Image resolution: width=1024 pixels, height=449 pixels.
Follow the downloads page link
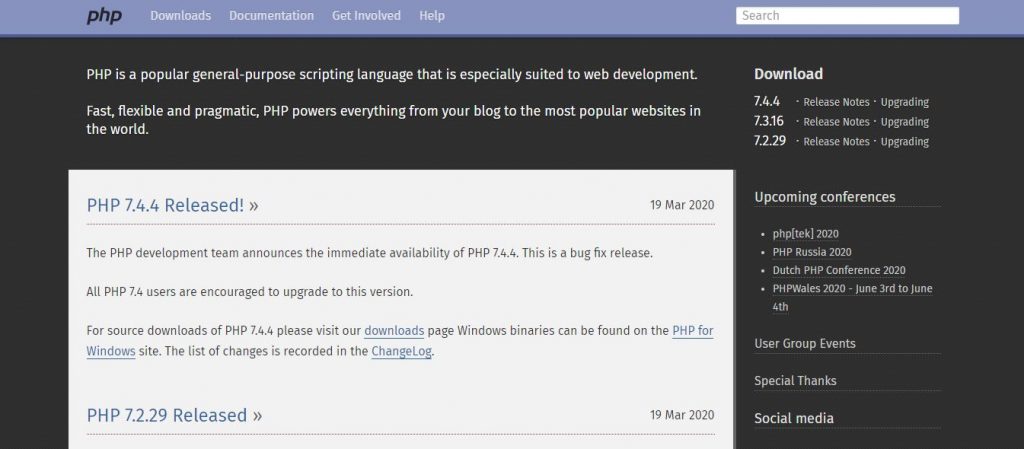(394, 331)
